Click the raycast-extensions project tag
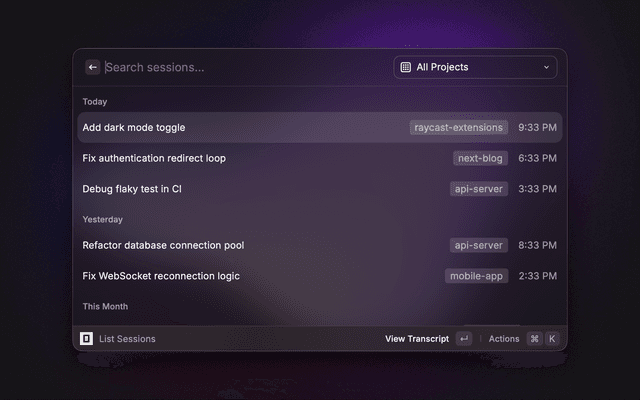The height and width of the screenshot is (400, 640). click(x=459, y=127)
